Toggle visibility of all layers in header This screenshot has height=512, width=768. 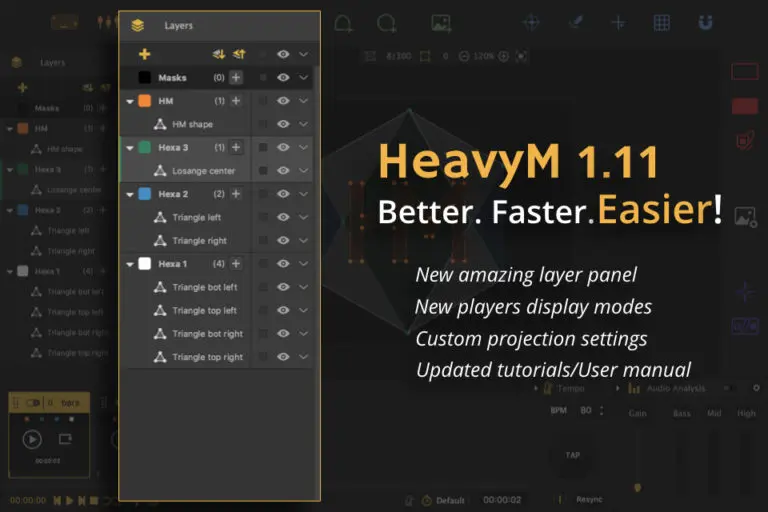click(283, 54)
